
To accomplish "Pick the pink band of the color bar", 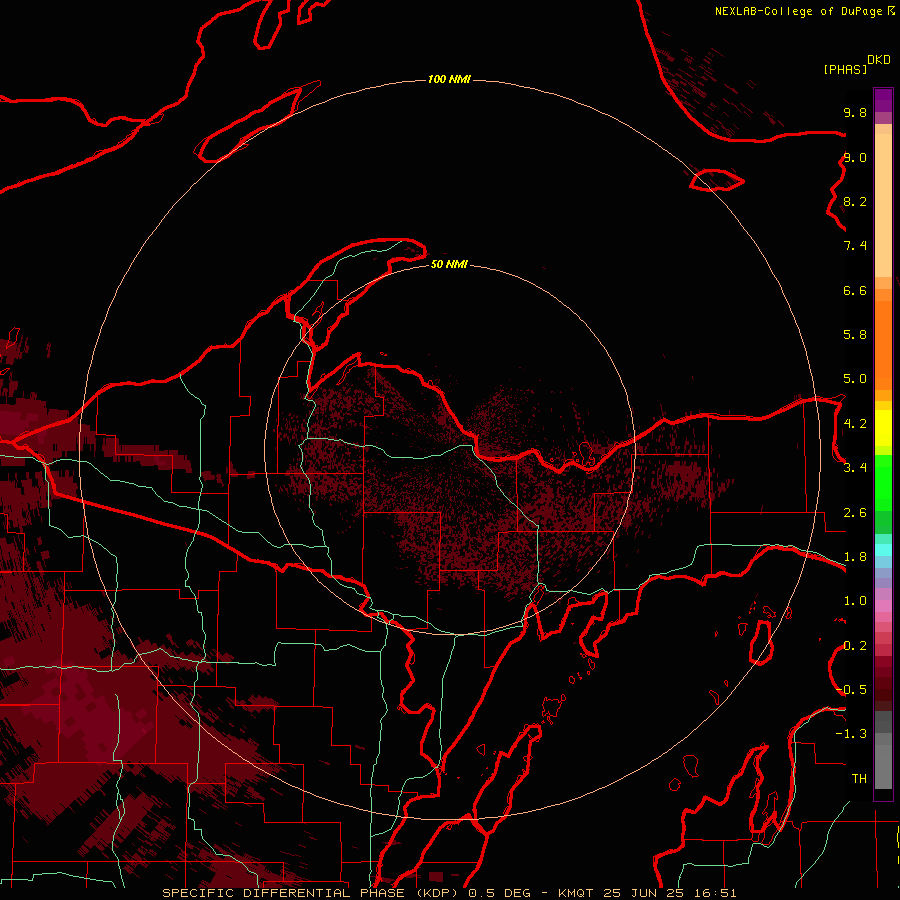I will pyautogui.click(x=883, y=606).
